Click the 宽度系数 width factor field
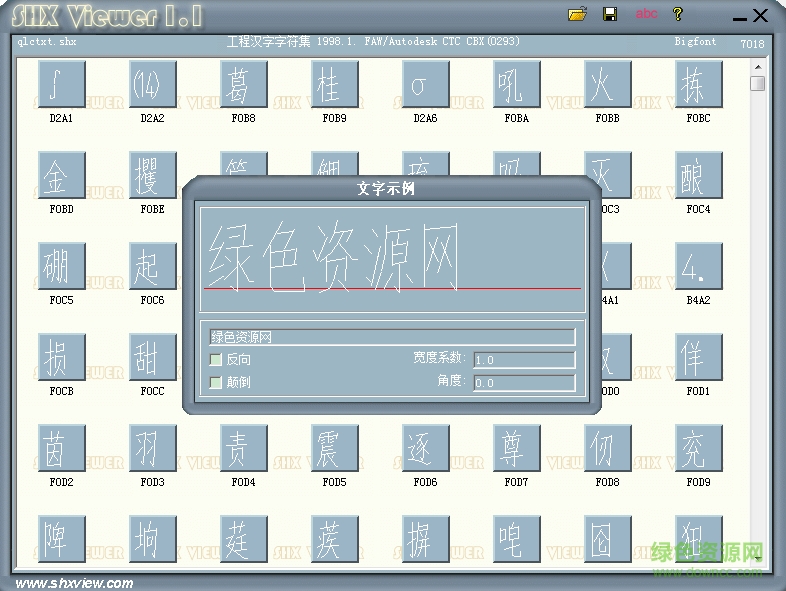Viewport: 786px width, 591px height. pyautogui.click(x=524, y=359)
